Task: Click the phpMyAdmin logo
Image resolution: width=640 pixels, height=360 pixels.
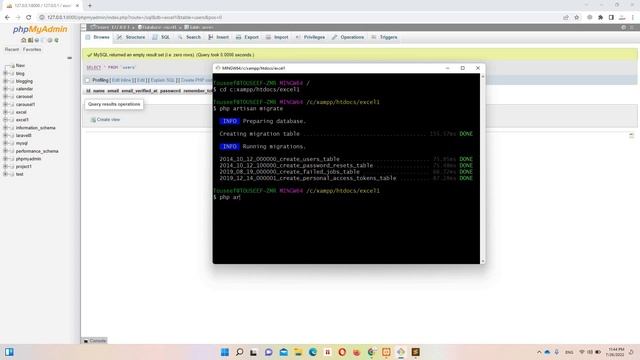Action: (x=40, y=29)
